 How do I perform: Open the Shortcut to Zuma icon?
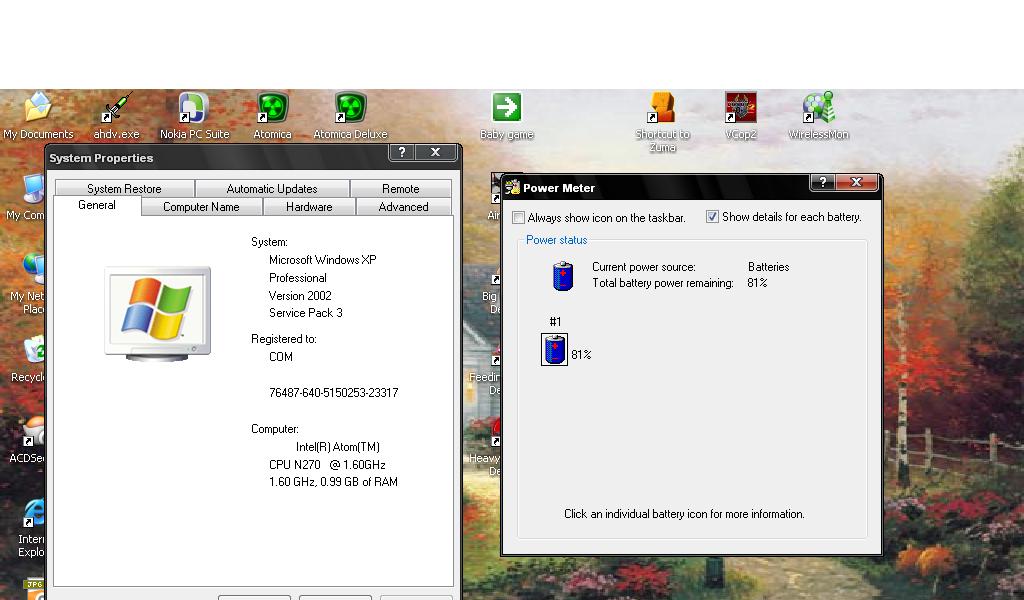click(x=662, y=108)
